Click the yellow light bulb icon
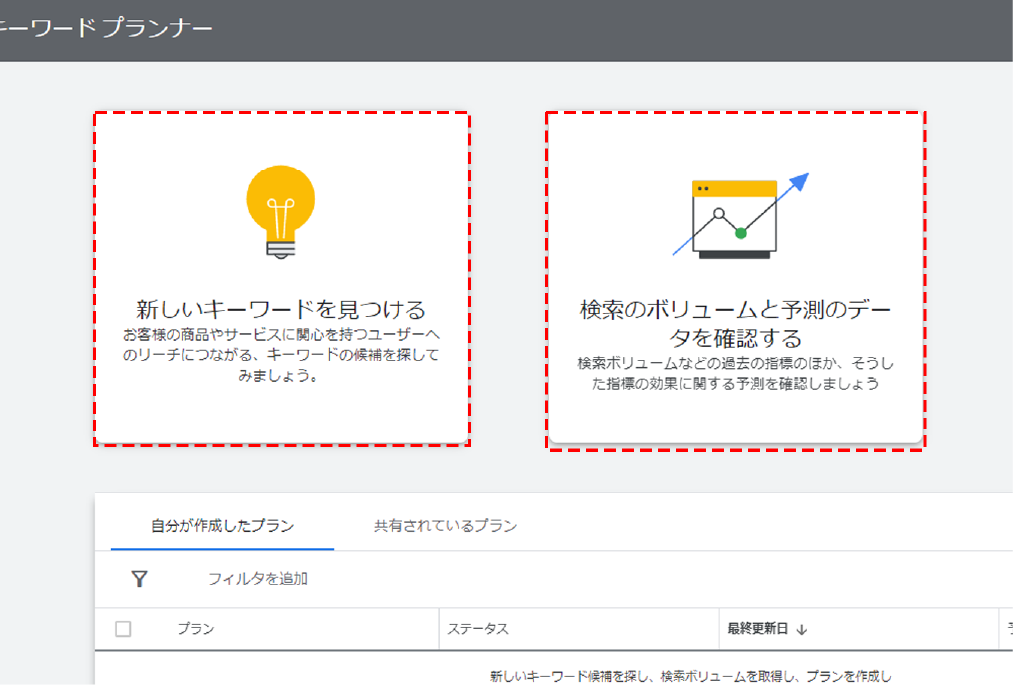Viewport: 1013px width, 685px height. [x=280, y=212]
